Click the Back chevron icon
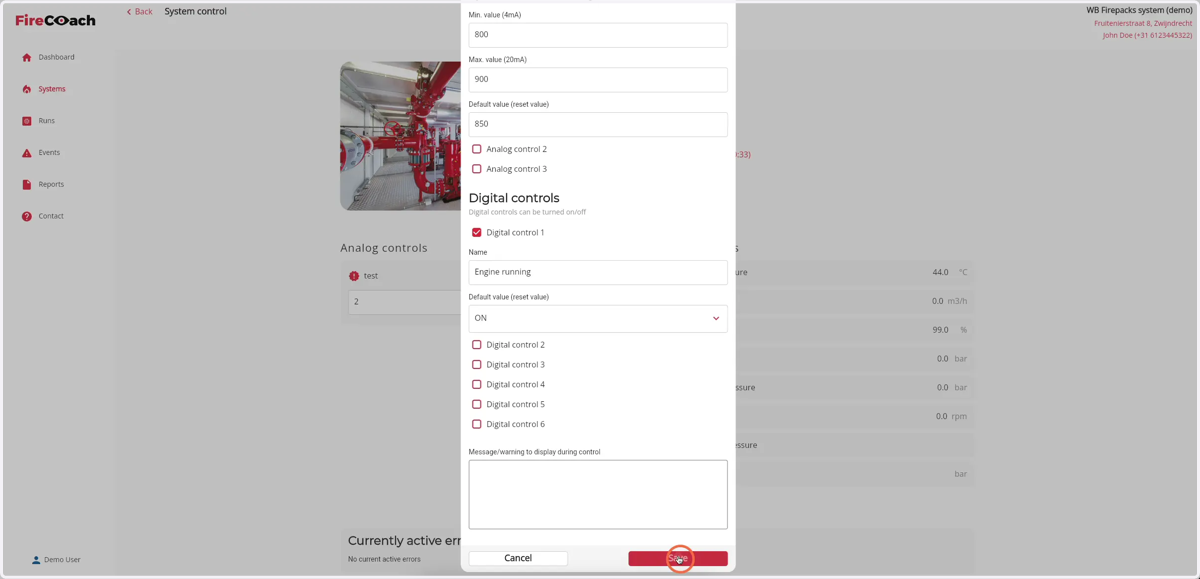This screenshot has width=1200, height=579. [129, 12]
